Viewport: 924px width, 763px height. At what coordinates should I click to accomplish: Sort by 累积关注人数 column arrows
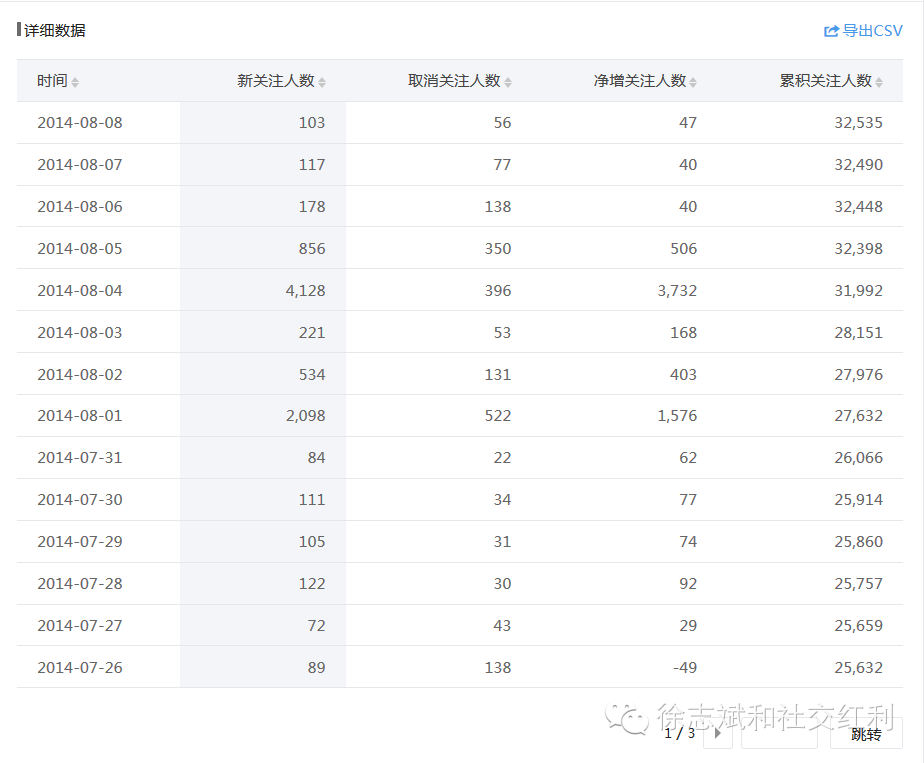pyautogui.click(x=879, y=82)
